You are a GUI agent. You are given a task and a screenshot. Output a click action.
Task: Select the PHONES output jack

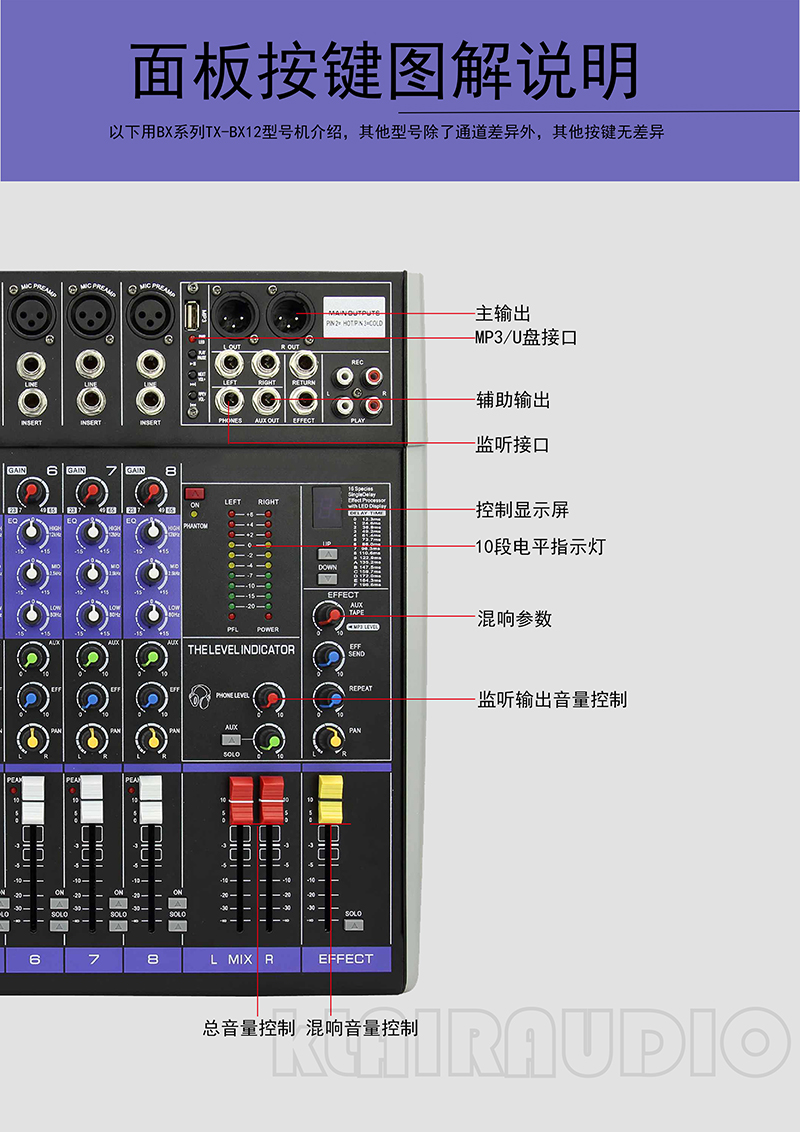tap(231, 401)
